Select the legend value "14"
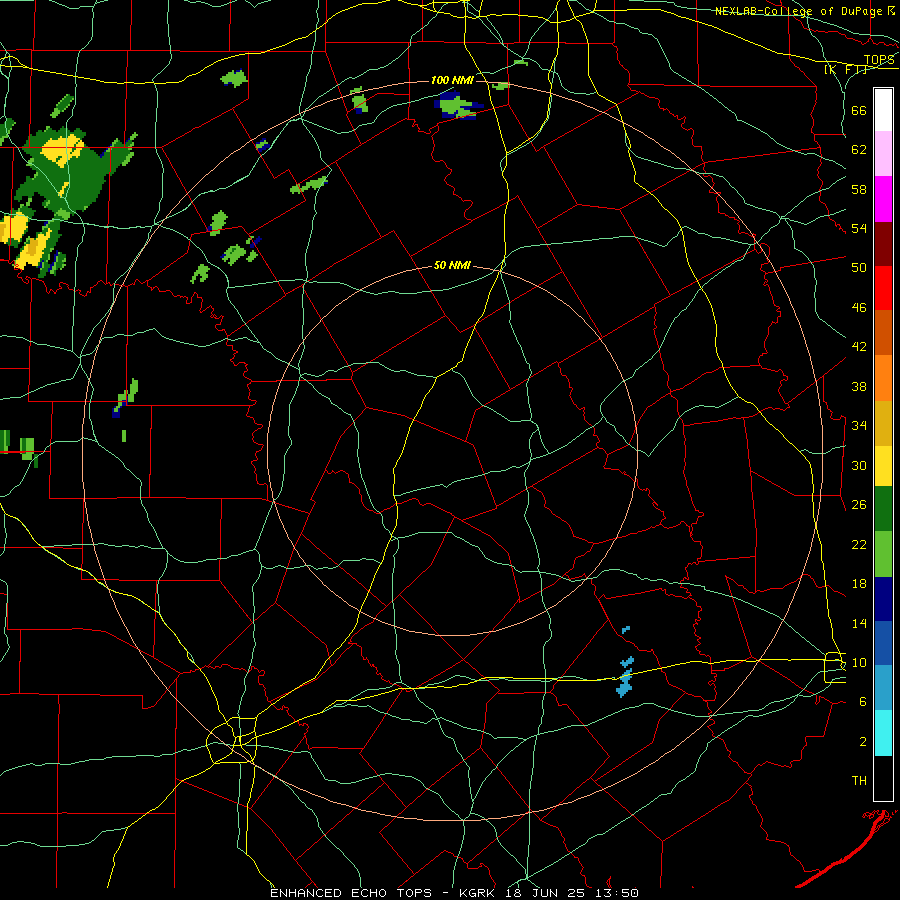Viewport: 900px width, 900px height. pyautogui.click(x=859, y=623)
